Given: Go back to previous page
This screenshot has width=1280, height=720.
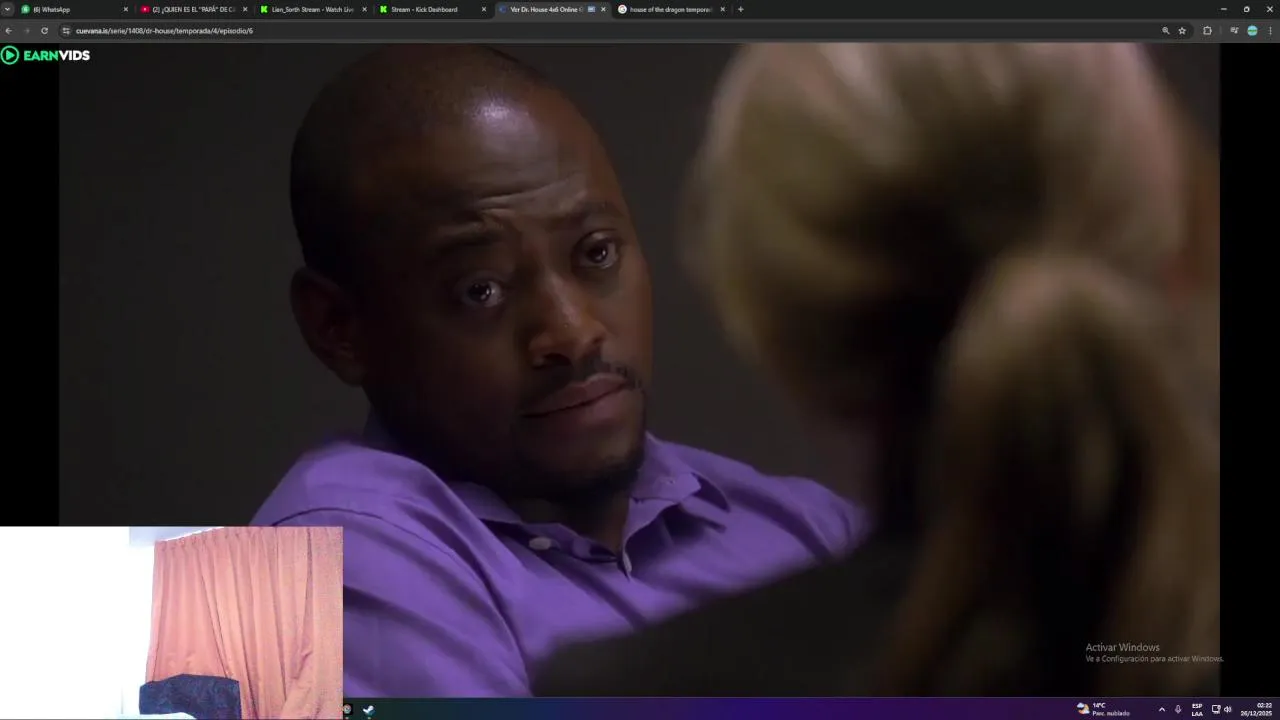Looking at the screenshot, I should (9, 31).
